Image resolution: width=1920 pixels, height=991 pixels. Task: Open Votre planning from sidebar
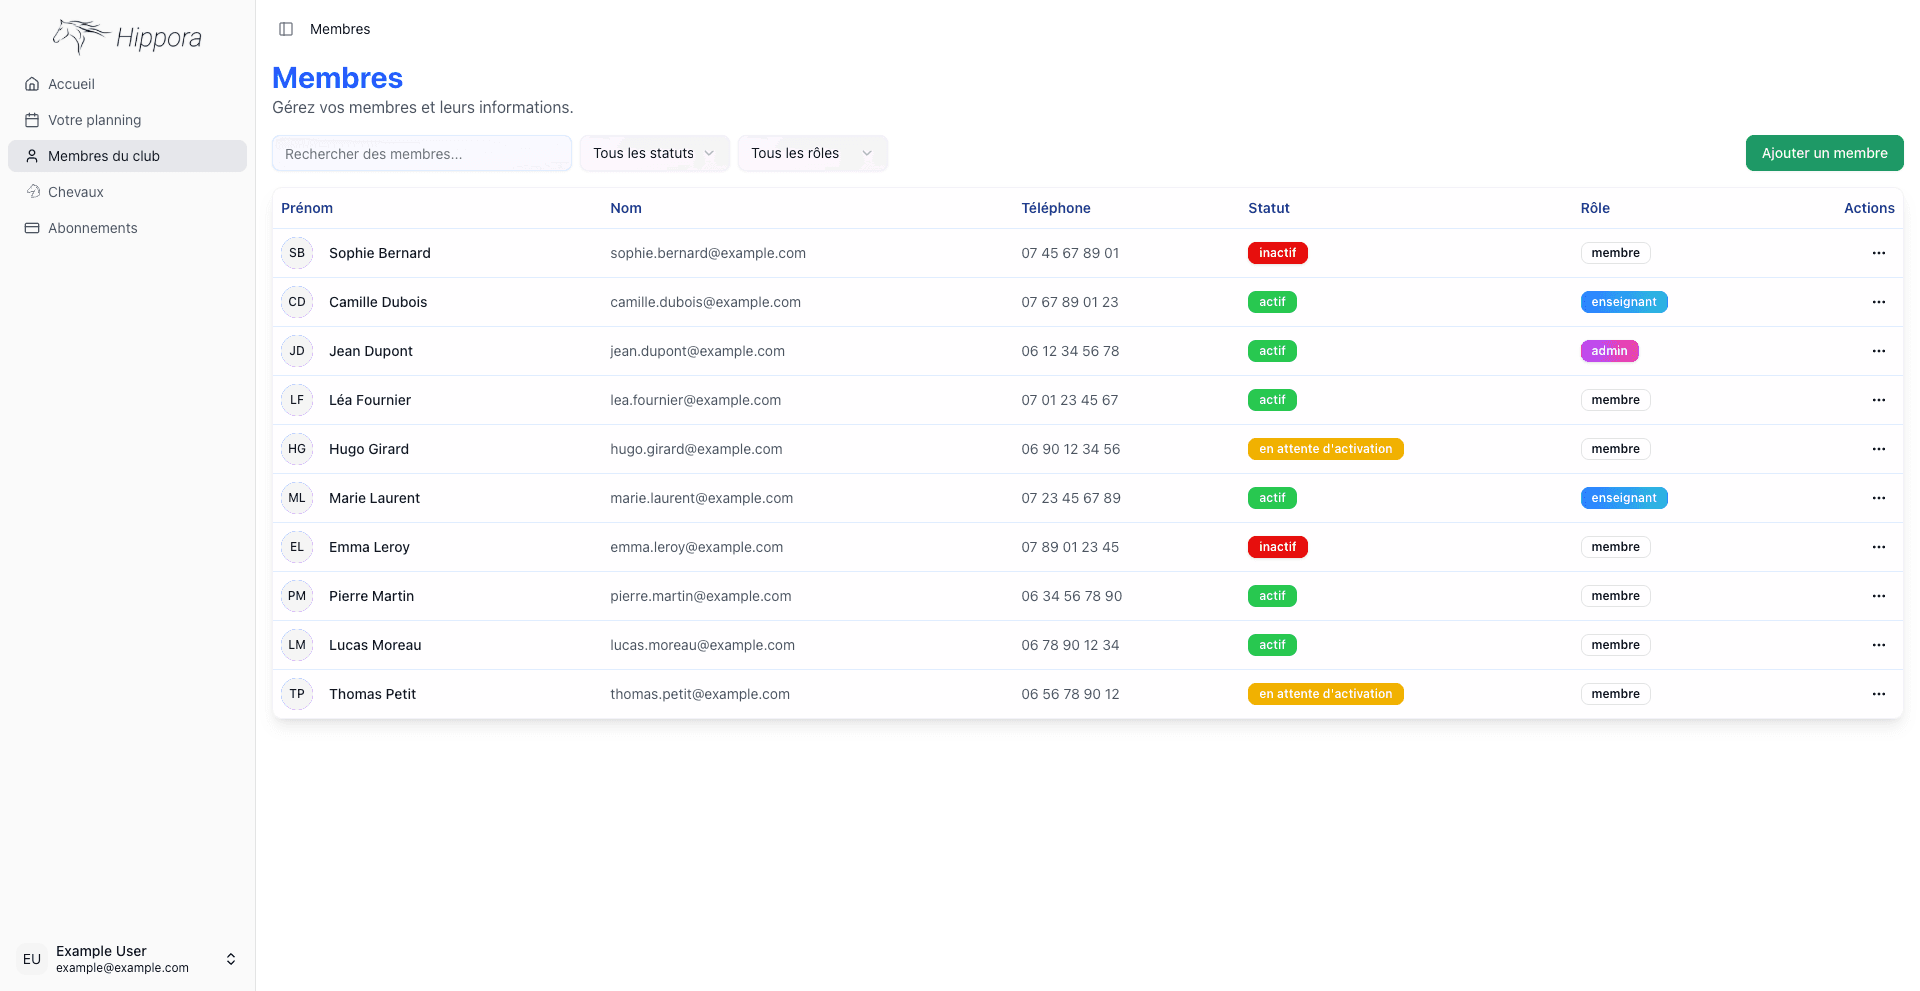click(x=94, y=120)
